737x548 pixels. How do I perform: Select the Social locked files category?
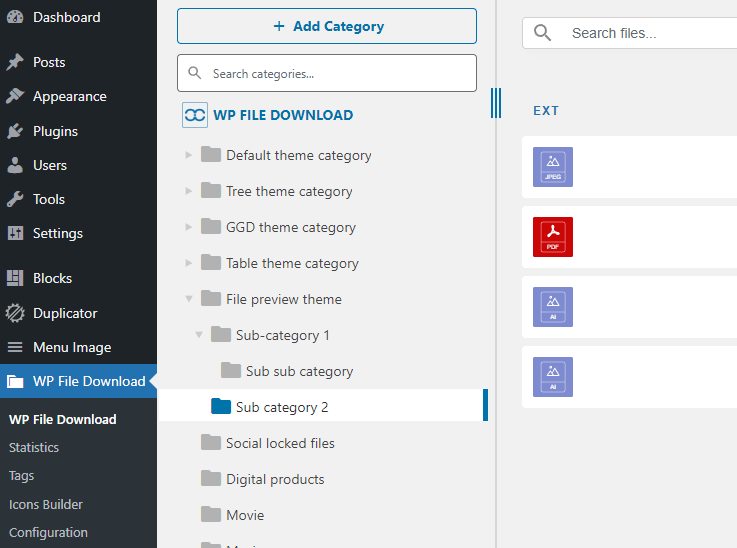pyautogui.click(x=280, y=443)
